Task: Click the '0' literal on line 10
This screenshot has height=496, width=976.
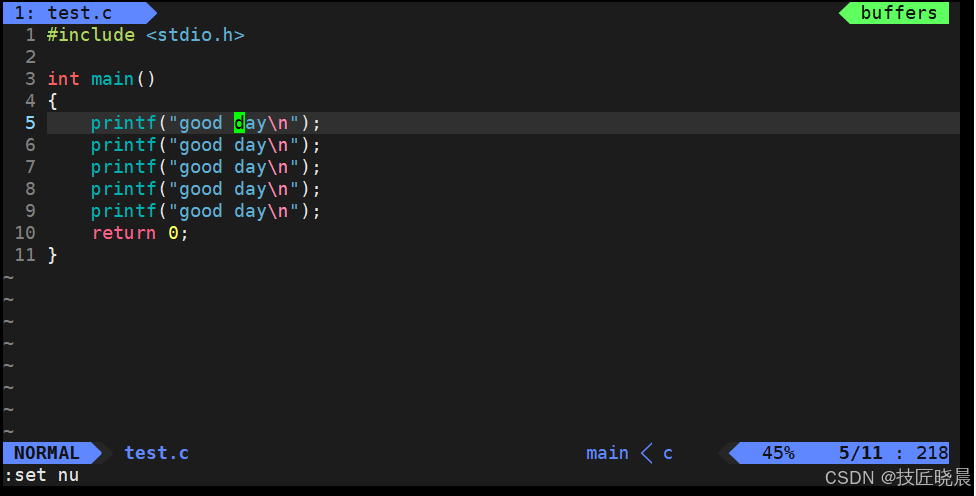Action: pos(173,233)
